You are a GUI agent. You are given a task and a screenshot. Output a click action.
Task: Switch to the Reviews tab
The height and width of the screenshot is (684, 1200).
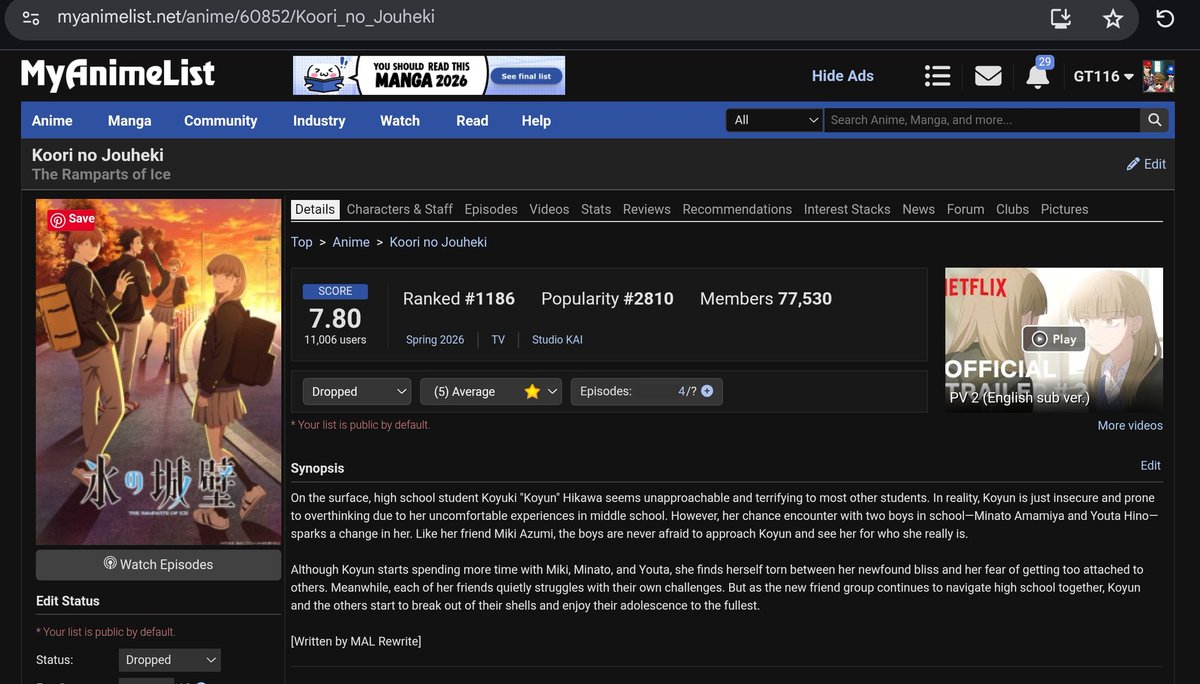tap(647, 209)
